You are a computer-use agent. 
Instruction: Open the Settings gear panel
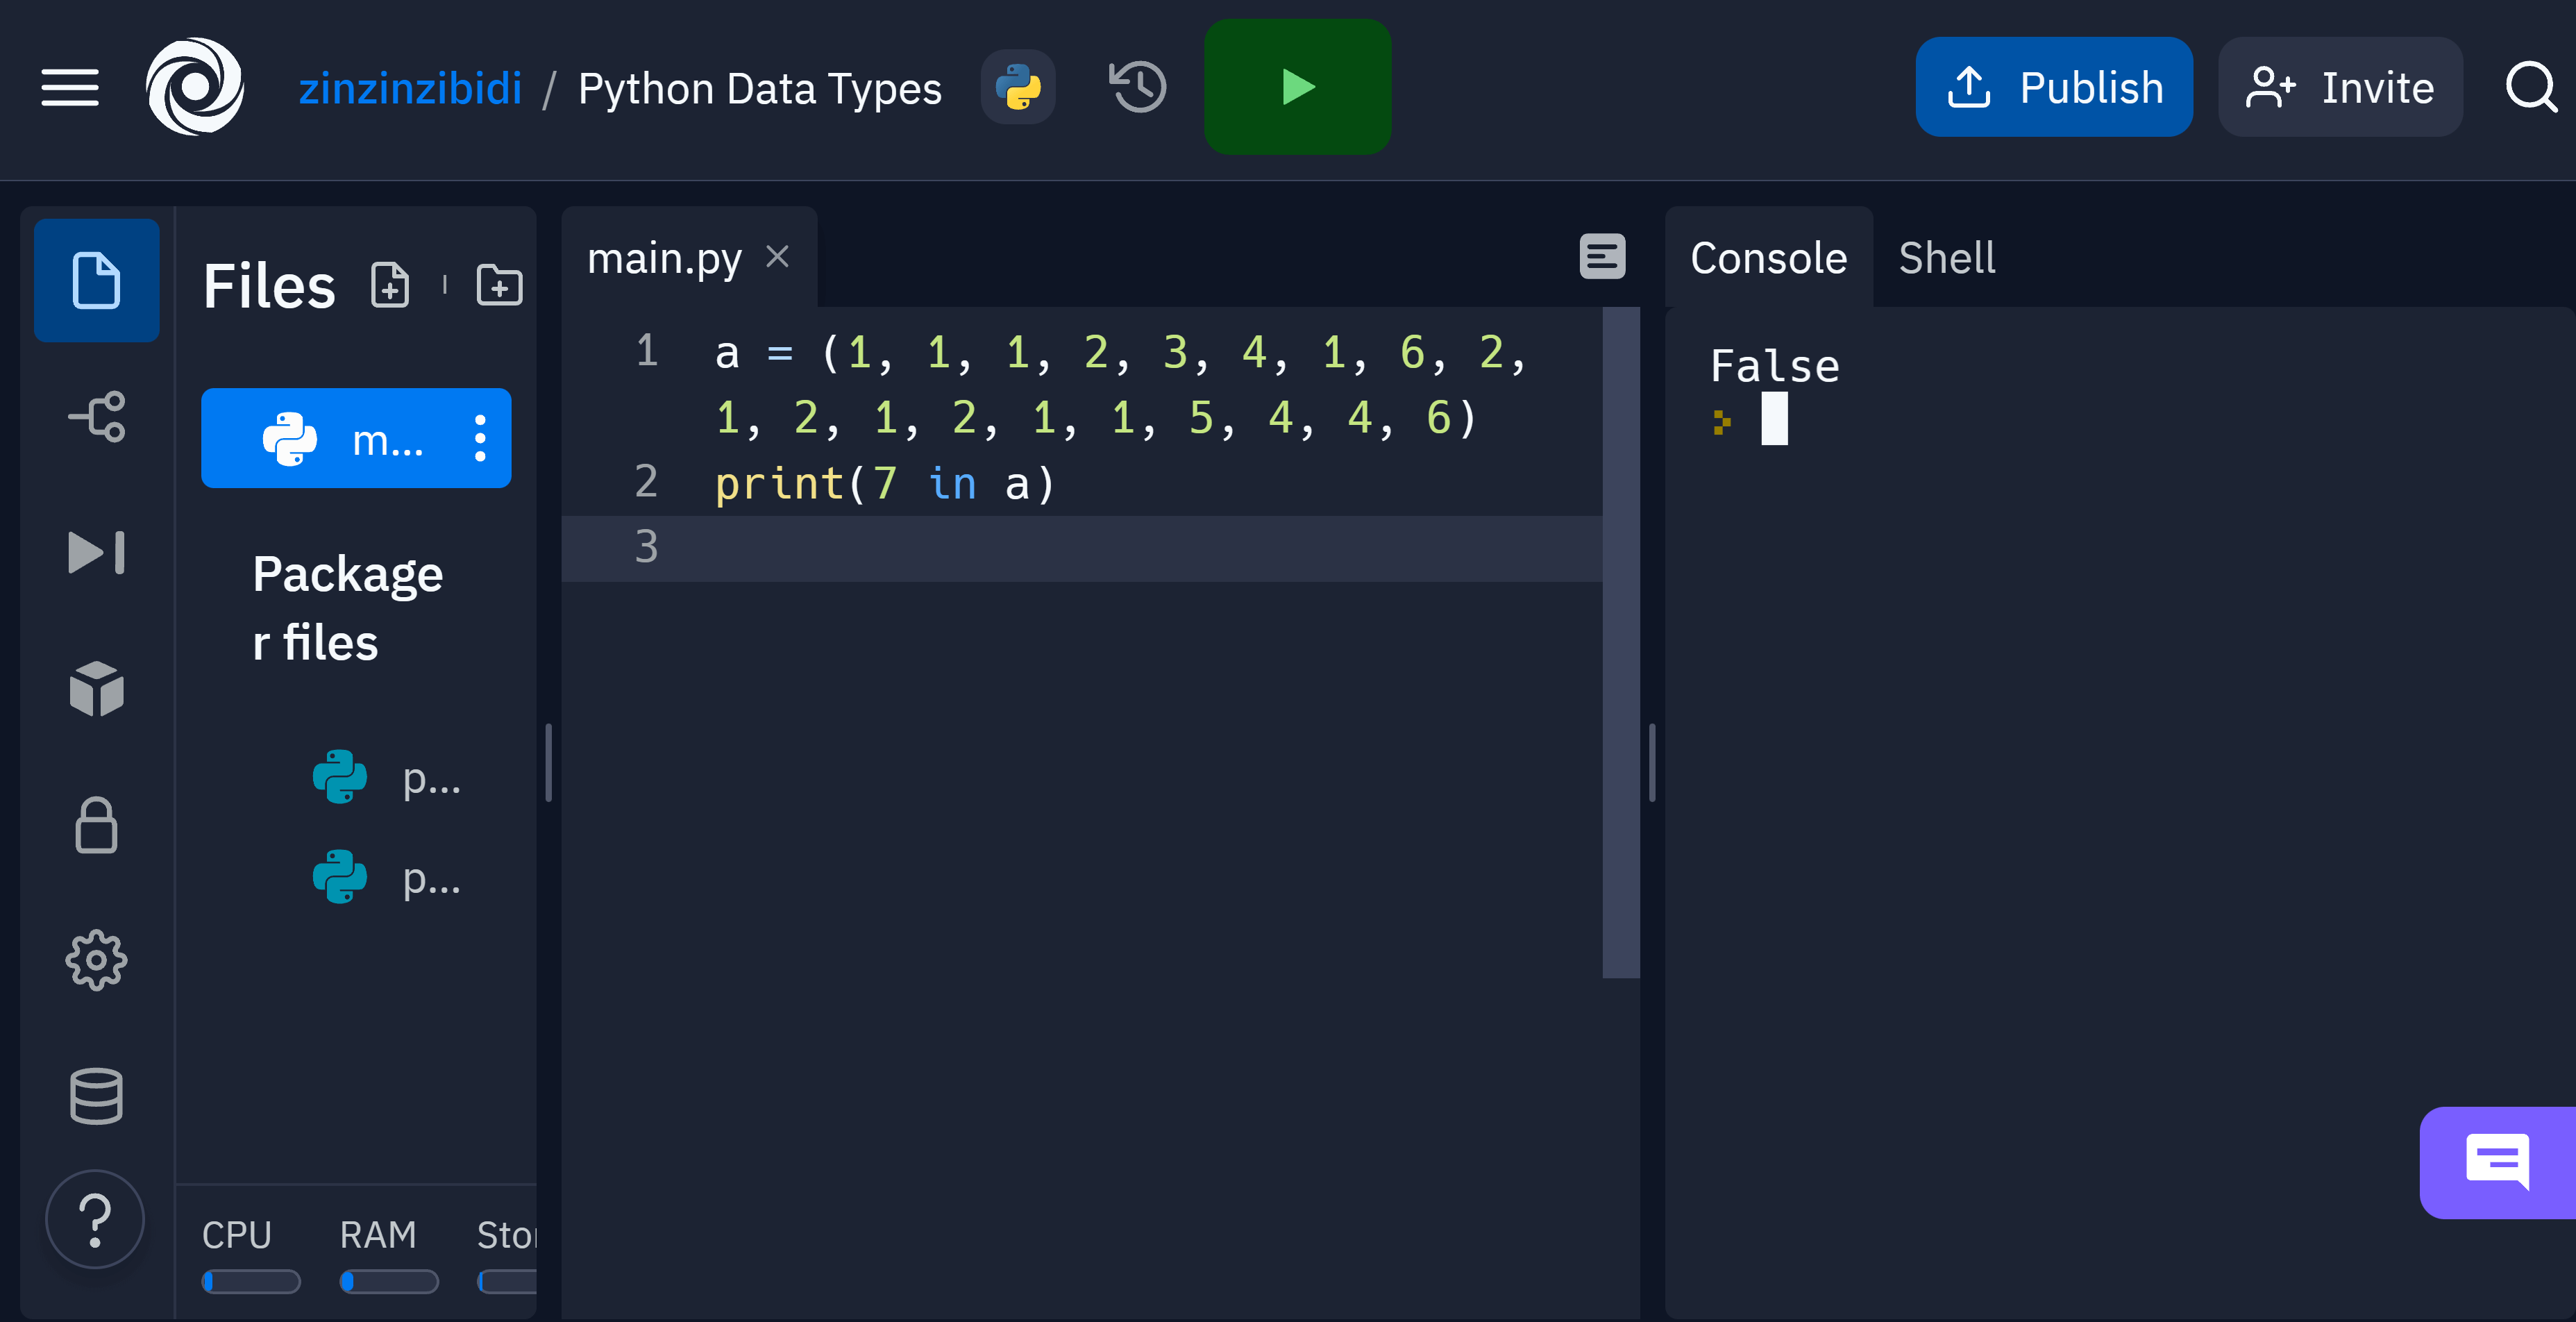point(96,960)
